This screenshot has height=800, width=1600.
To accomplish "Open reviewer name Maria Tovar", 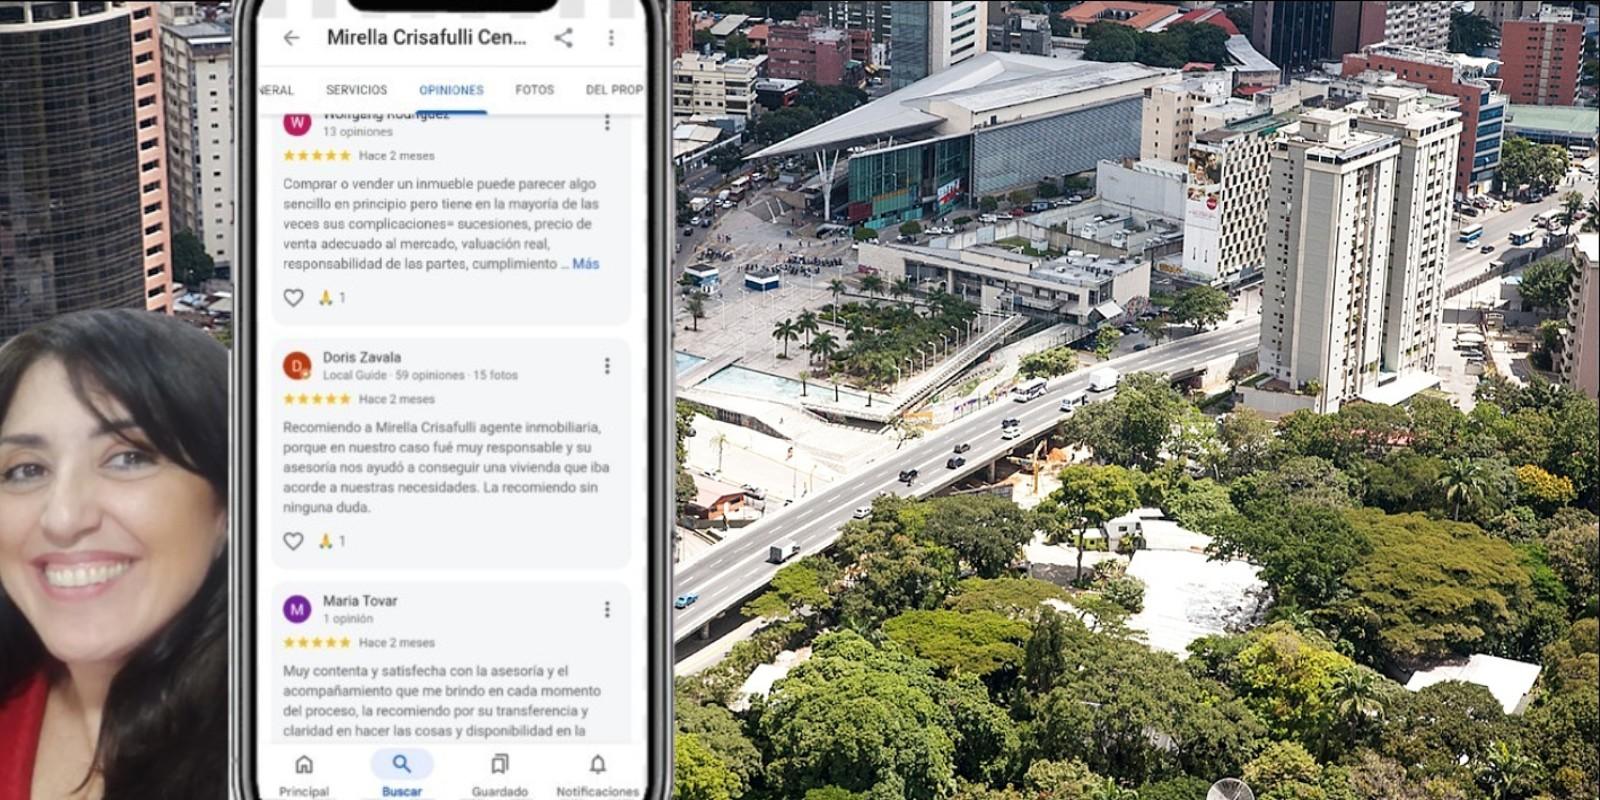I will 360,601.
